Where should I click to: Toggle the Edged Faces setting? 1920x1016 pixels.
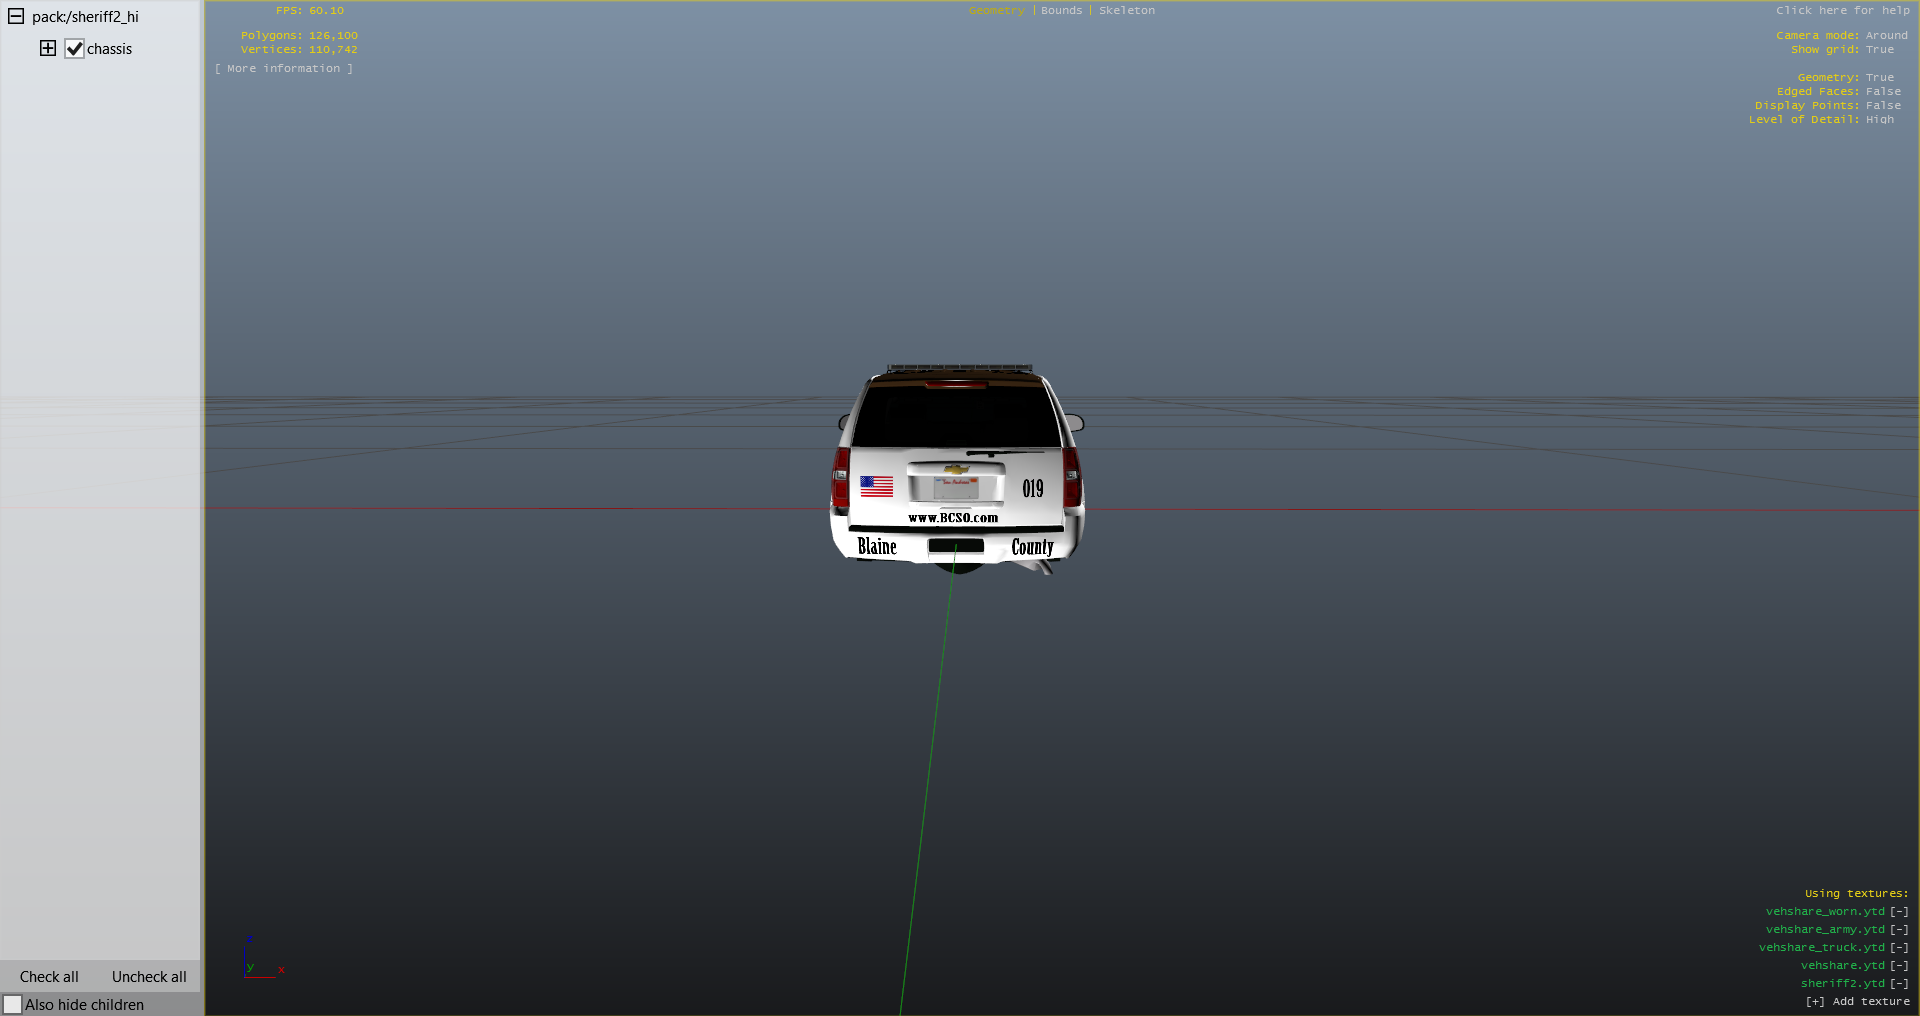point(1883,92)
